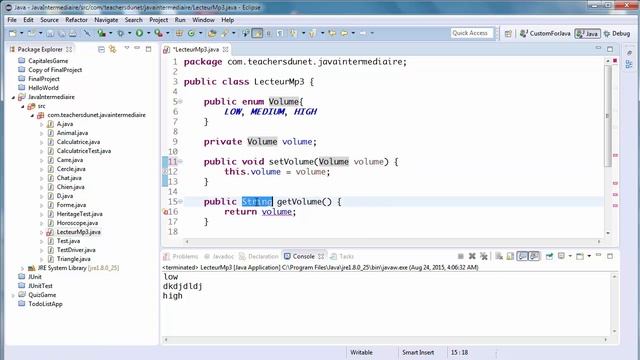The height and width of the screenshot is (360, 640).
Task: Switch to Javadoc tab
Action: (219, 256)
